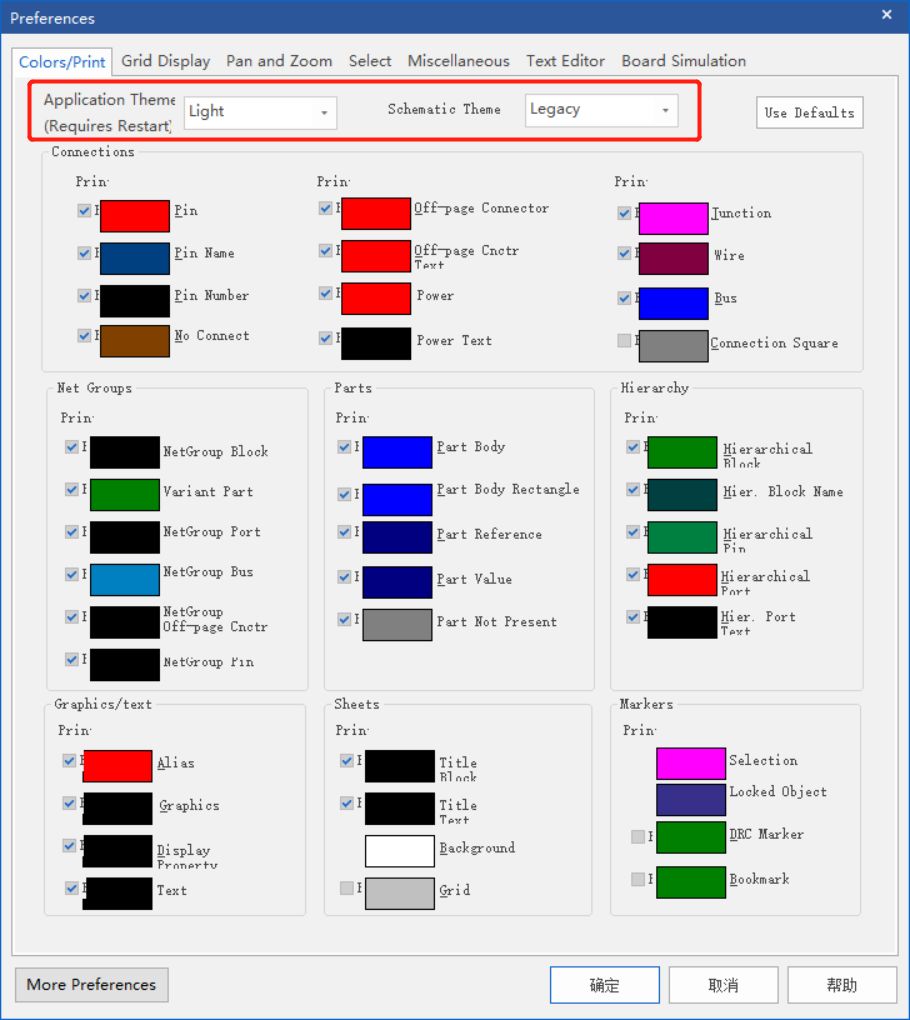This screenshot has width=910, height=1020.
Task: Change Hierarchical Block color swatch
Action: (x=682, y=452)
